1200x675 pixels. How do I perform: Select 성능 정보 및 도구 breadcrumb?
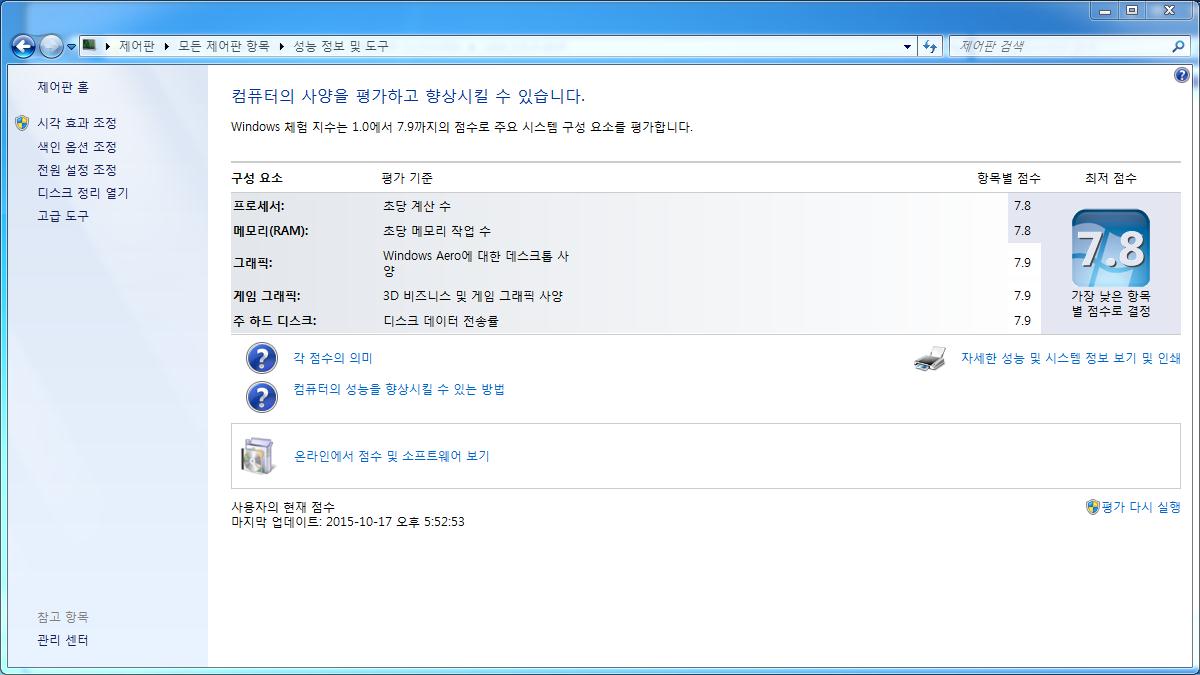(340, 46)
